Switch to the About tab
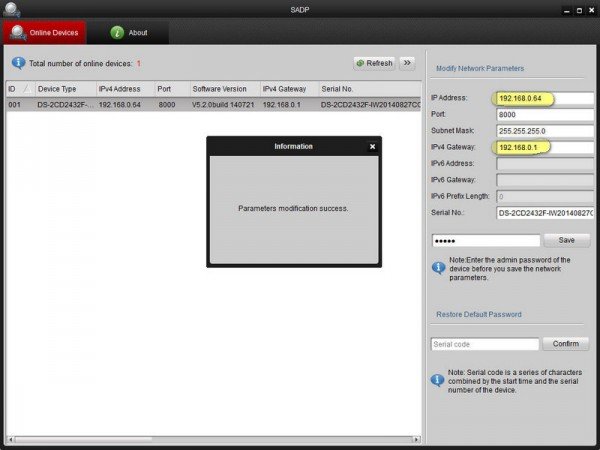The width and height of the screenshot is (600, 450). (129, 33)
